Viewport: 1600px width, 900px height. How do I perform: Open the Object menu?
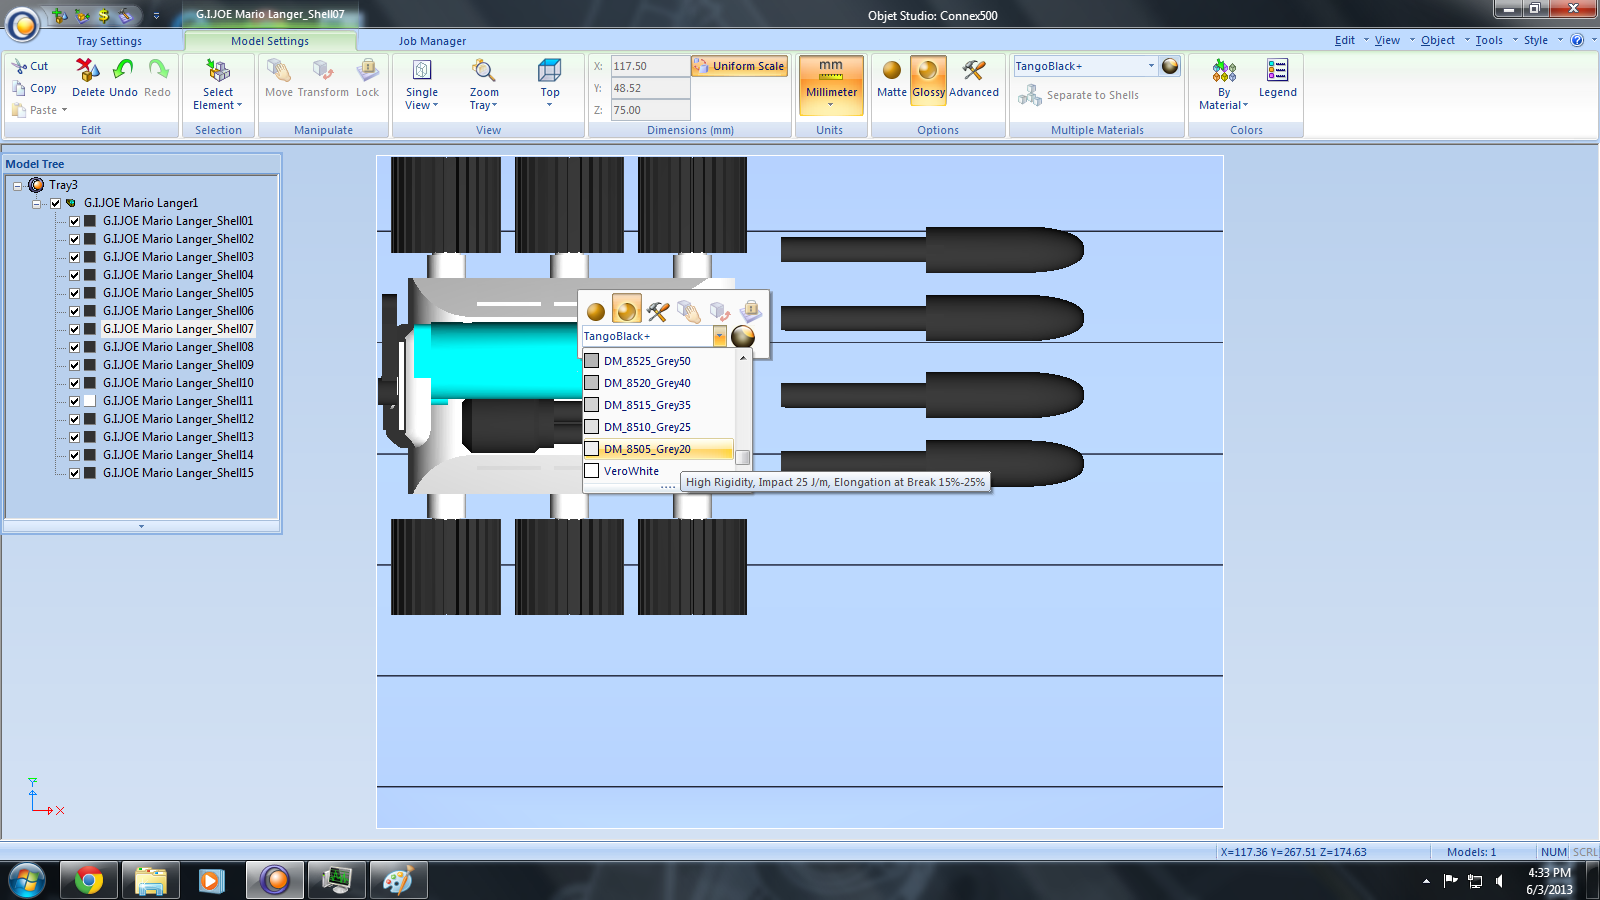tap(1438, 40)
